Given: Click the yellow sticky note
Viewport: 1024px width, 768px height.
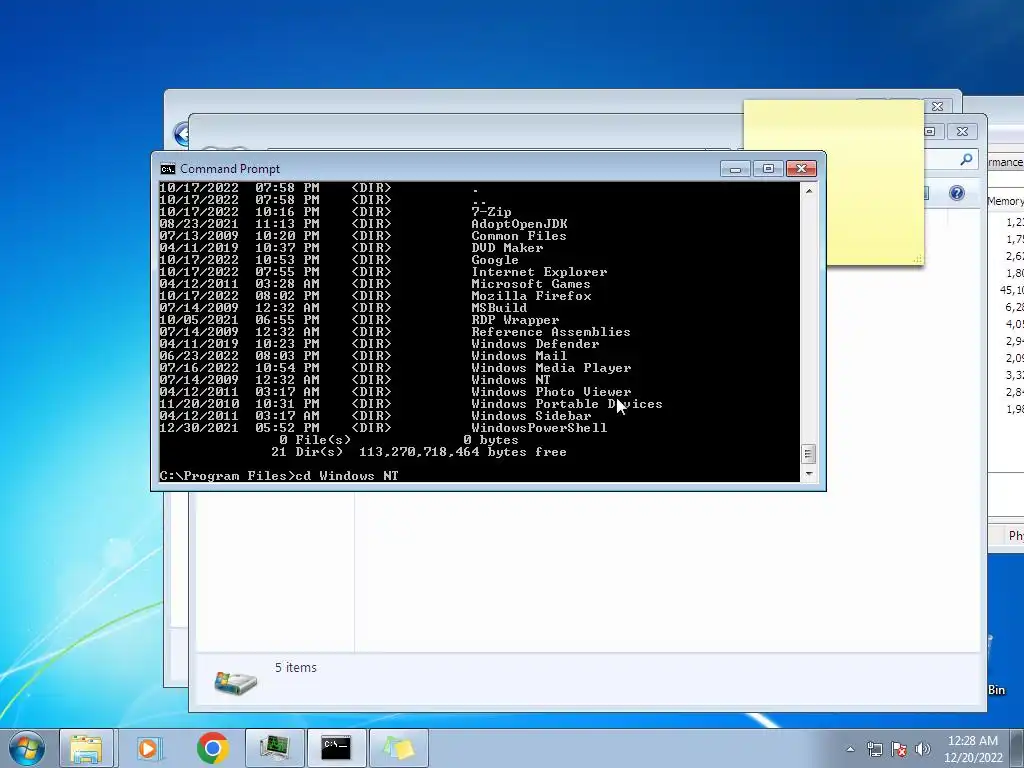Looking at the screenshot, I should pyautogui.click(x=875, y=183).
